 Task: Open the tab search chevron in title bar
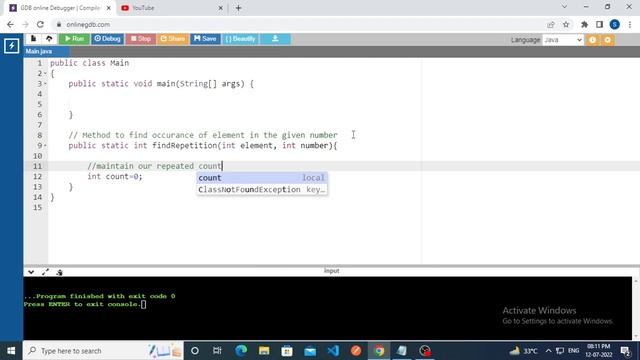[x=564, y=7]
